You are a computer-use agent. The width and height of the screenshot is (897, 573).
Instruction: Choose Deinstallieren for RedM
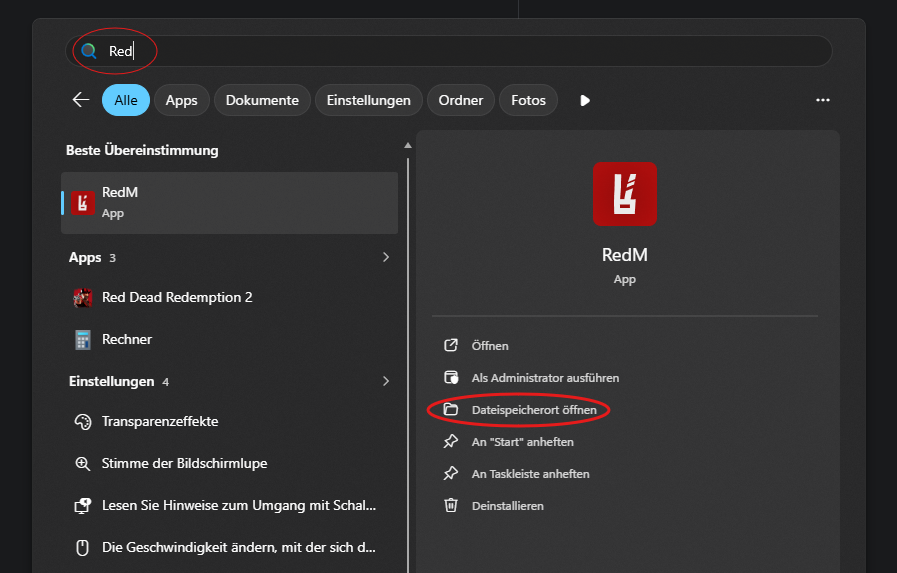(507, 506)
